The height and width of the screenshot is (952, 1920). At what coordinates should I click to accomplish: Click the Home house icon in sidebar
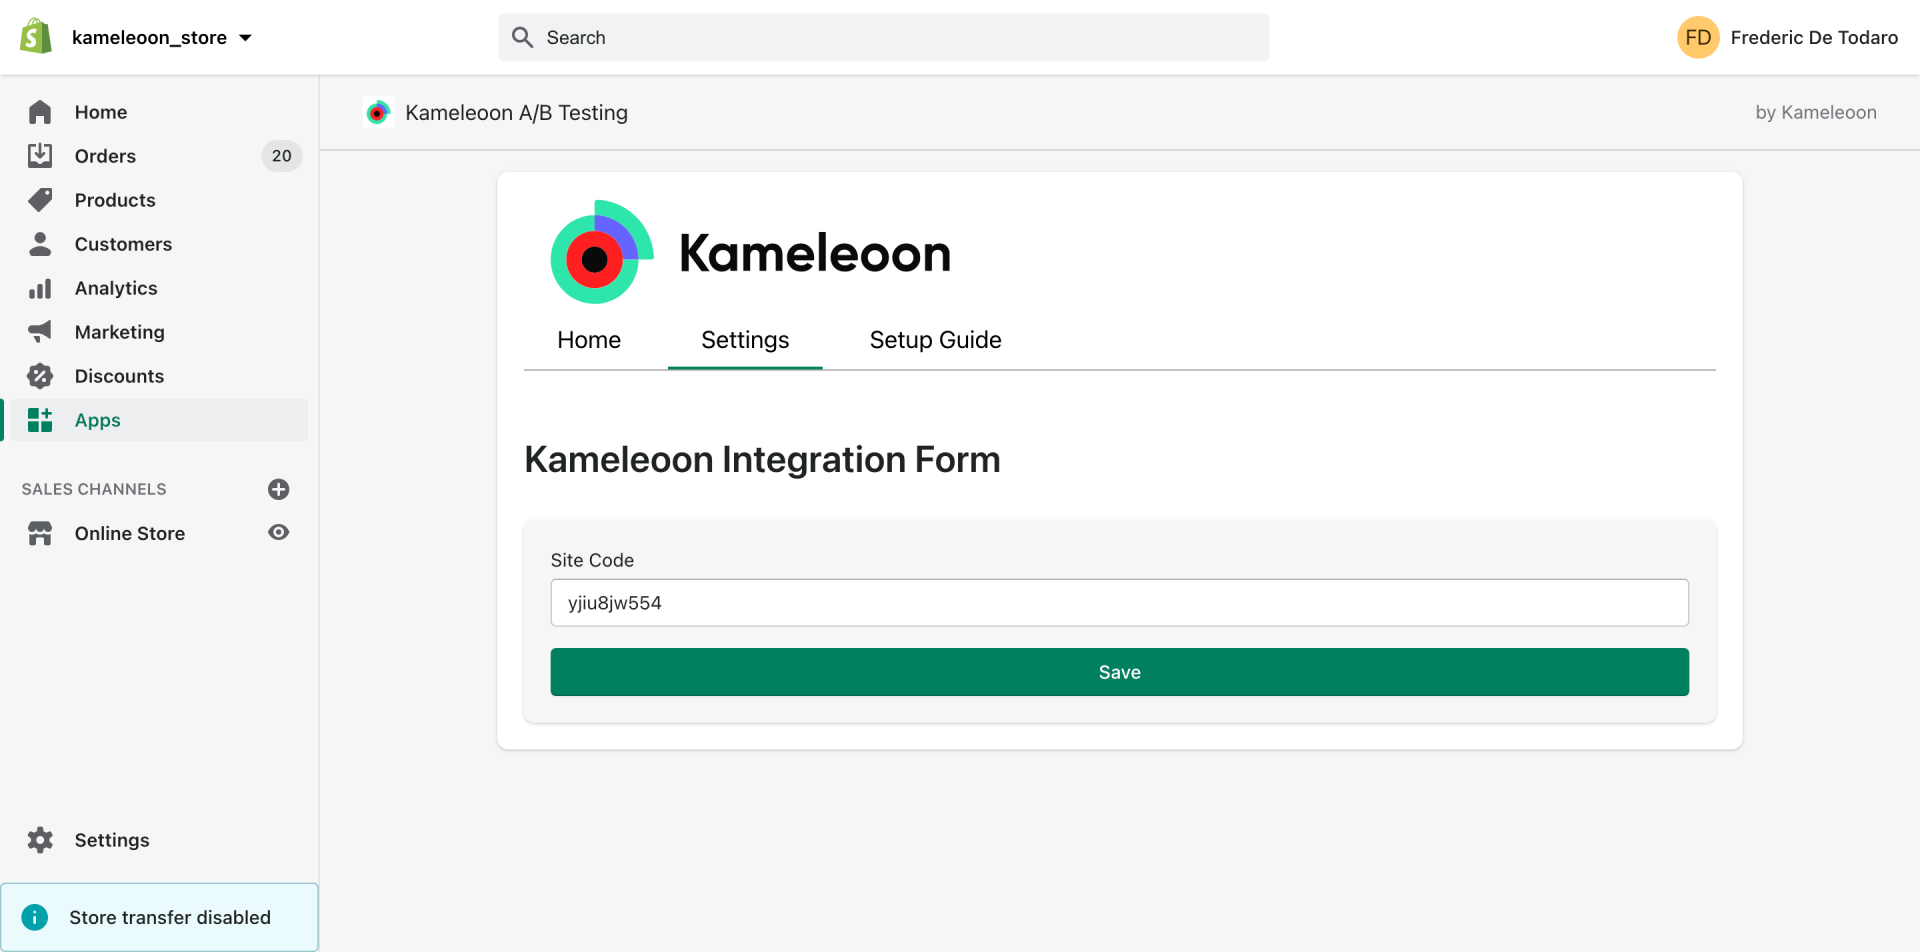(40, 112)
